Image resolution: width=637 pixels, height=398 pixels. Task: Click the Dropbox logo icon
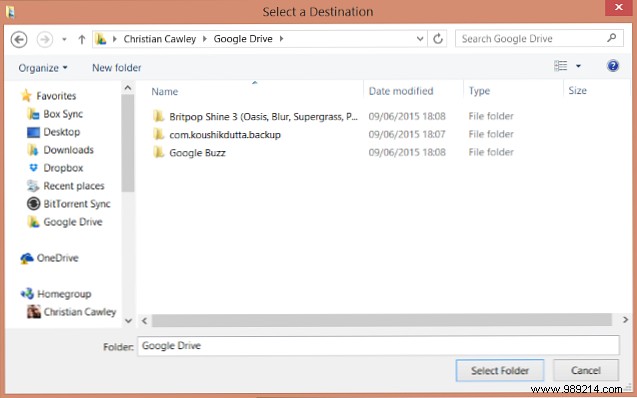(33, 167)
